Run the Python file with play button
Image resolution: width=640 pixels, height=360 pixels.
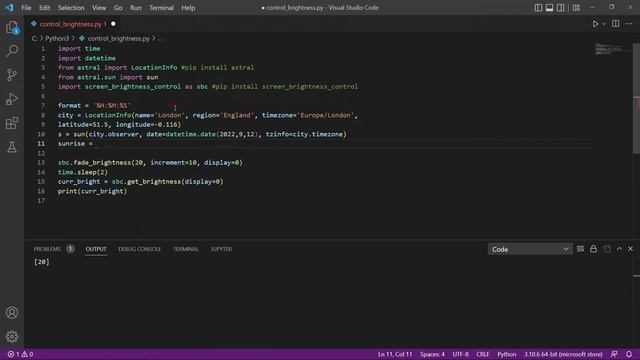coord(596,24)
